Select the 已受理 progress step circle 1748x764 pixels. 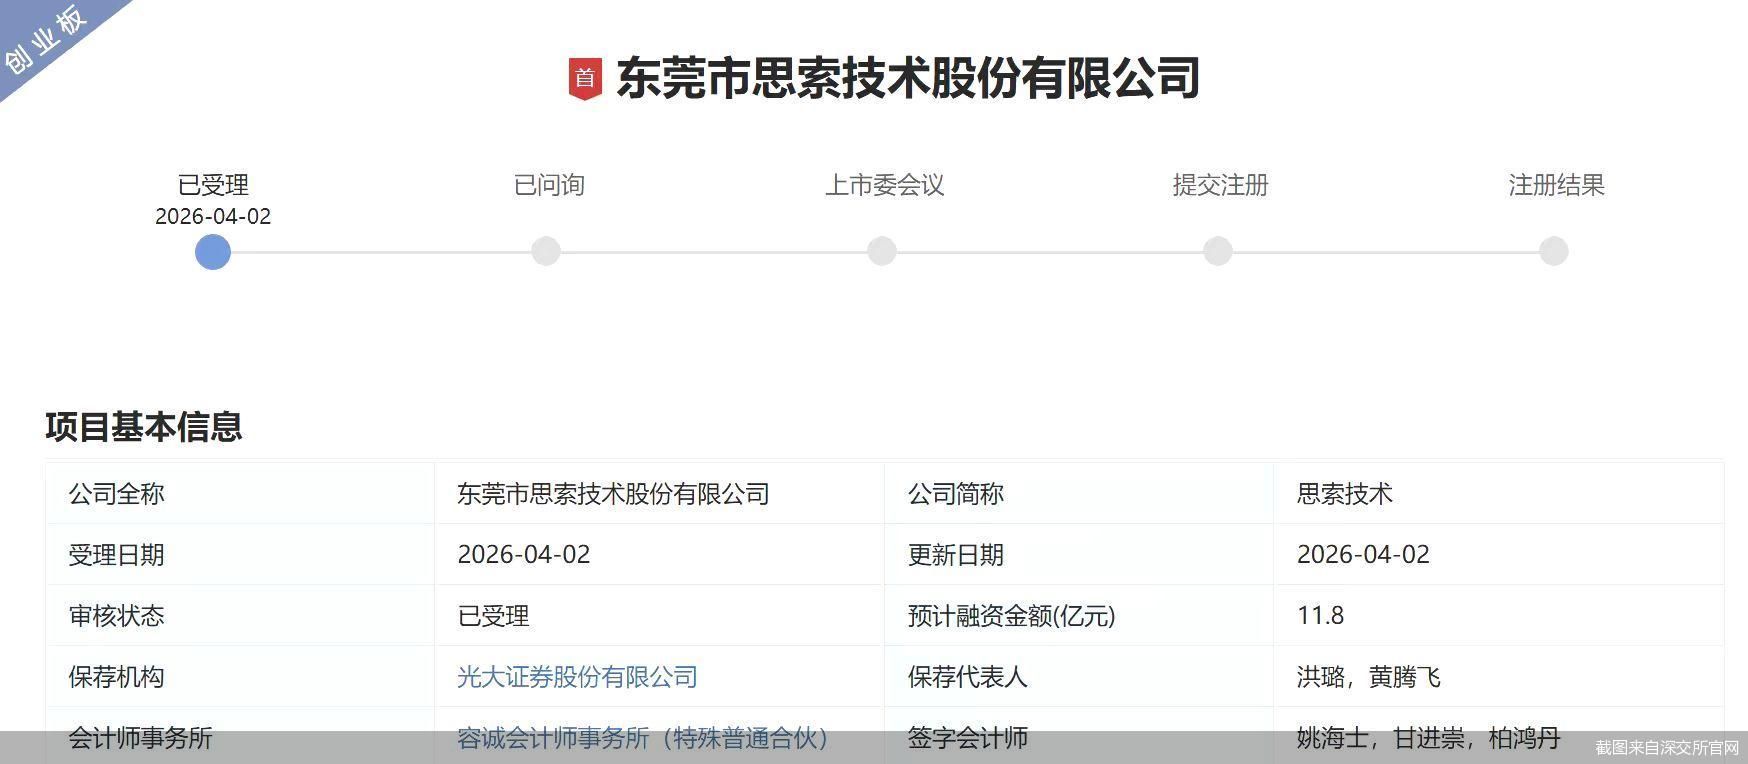tap(213, 251)
